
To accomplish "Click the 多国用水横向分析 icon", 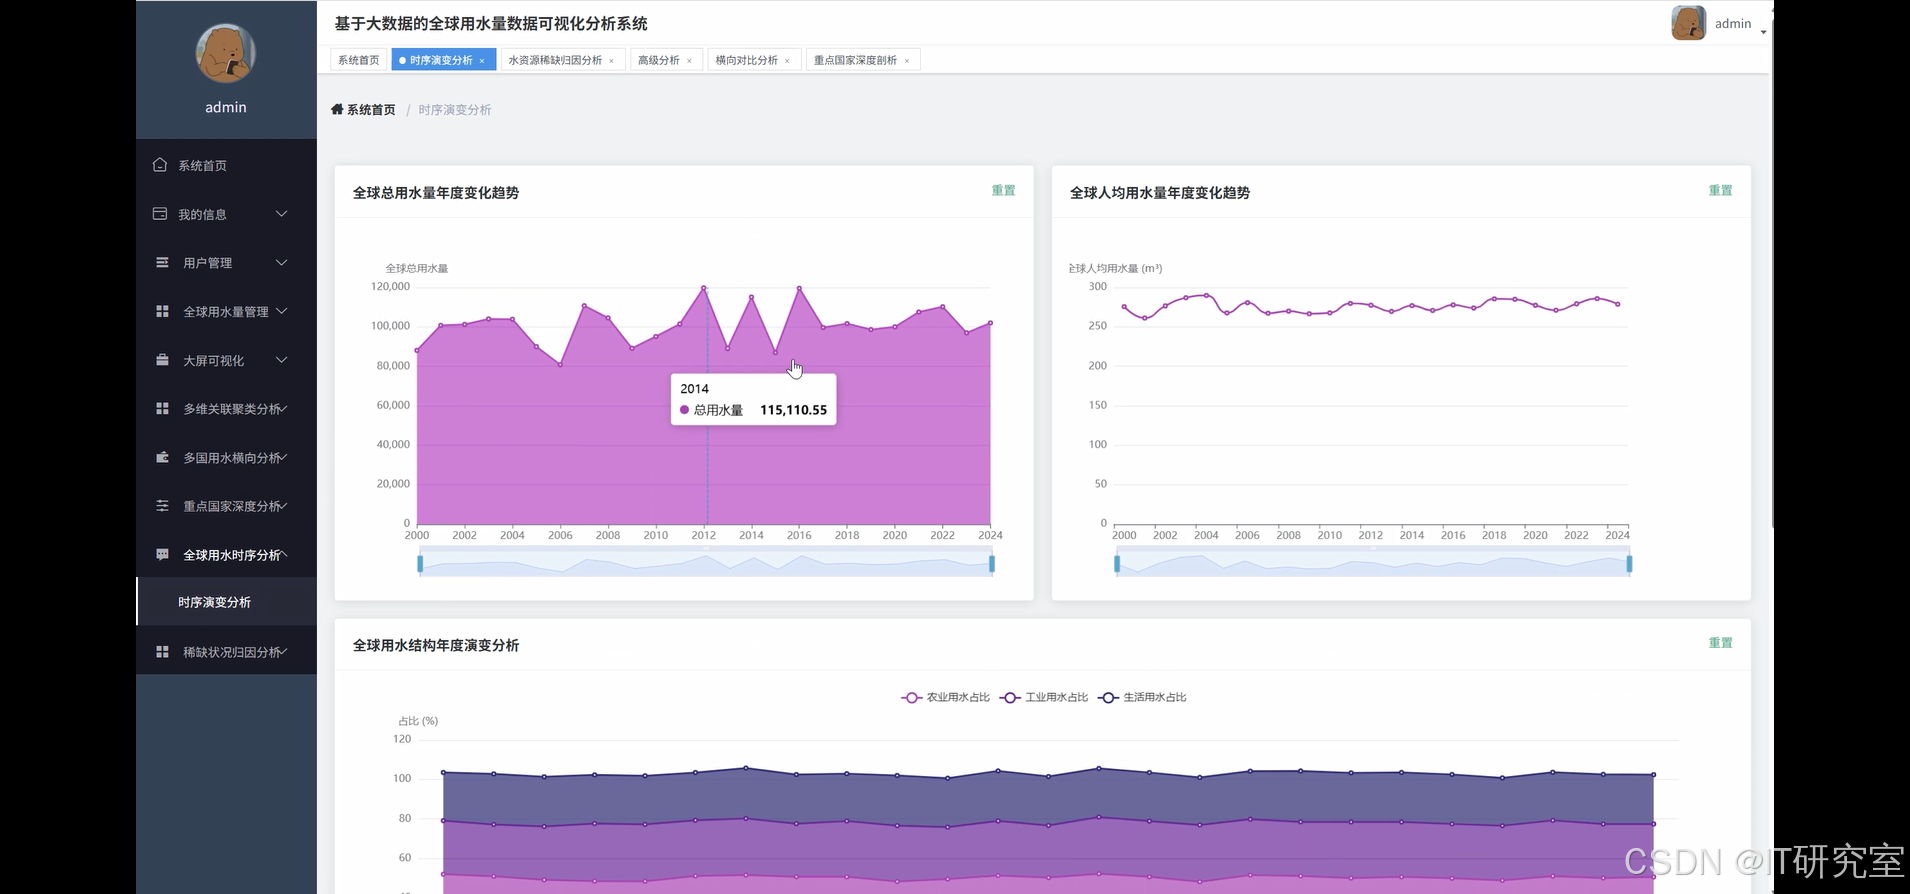I will 162,457.
